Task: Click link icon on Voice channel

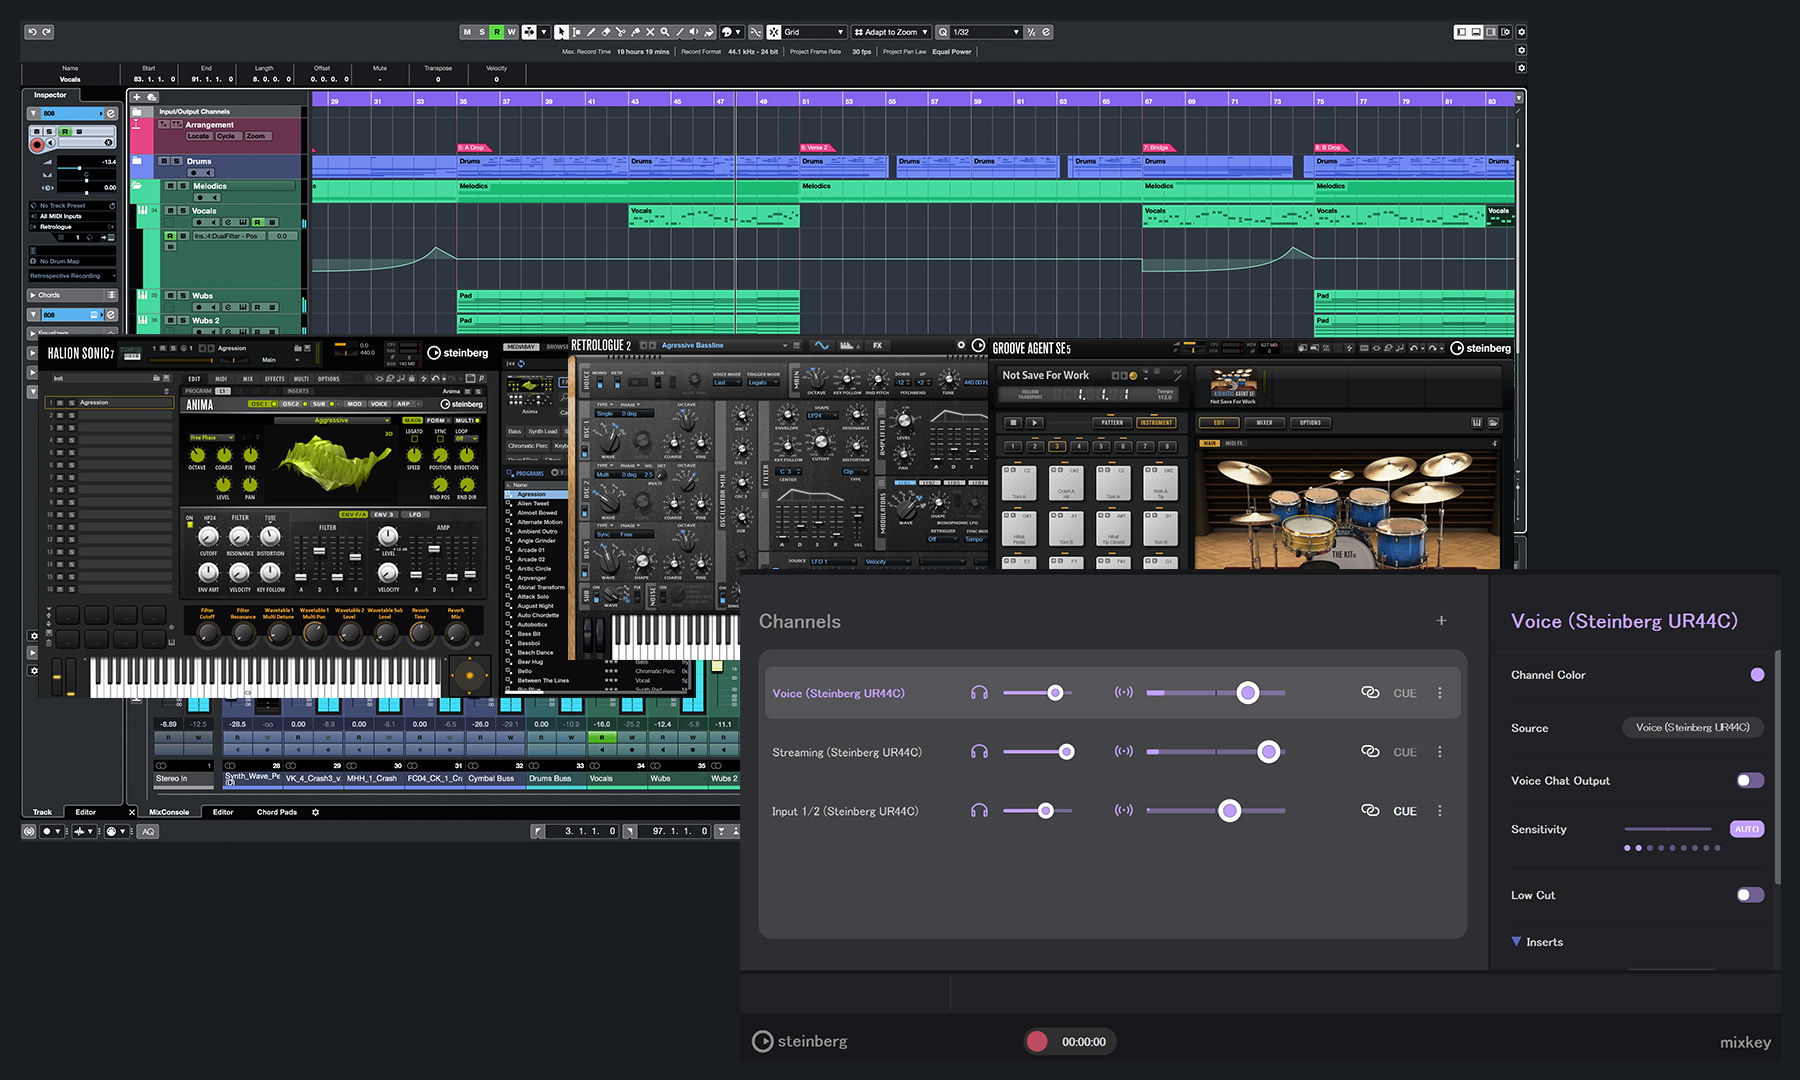Action: pos(1370,693)
